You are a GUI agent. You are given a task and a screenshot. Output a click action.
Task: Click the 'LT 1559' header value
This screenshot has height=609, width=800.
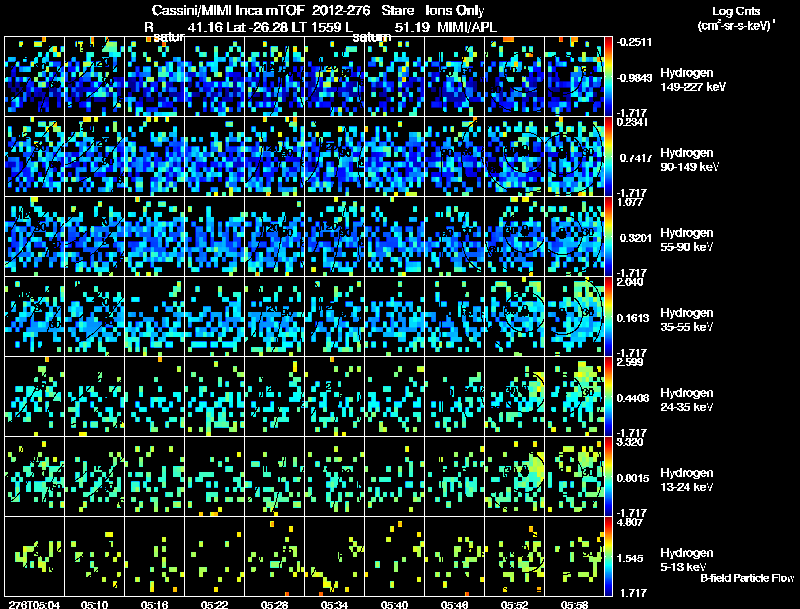(316, 27)
